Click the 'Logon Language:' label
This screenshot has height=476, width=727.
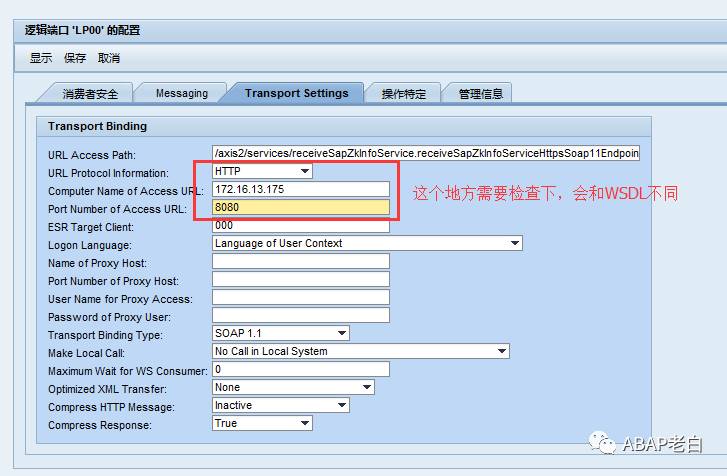(89, 245)
